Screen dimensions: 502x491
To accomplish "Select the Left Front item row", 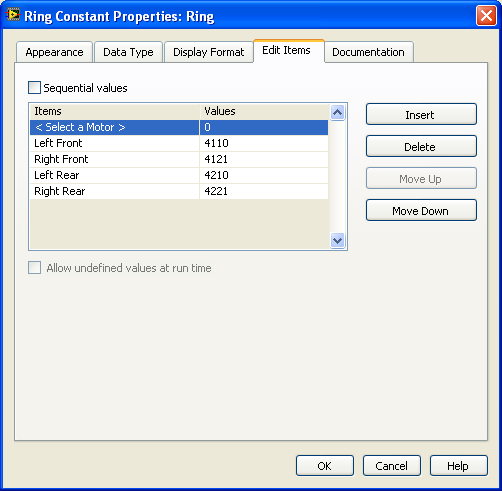I will 179,143.
